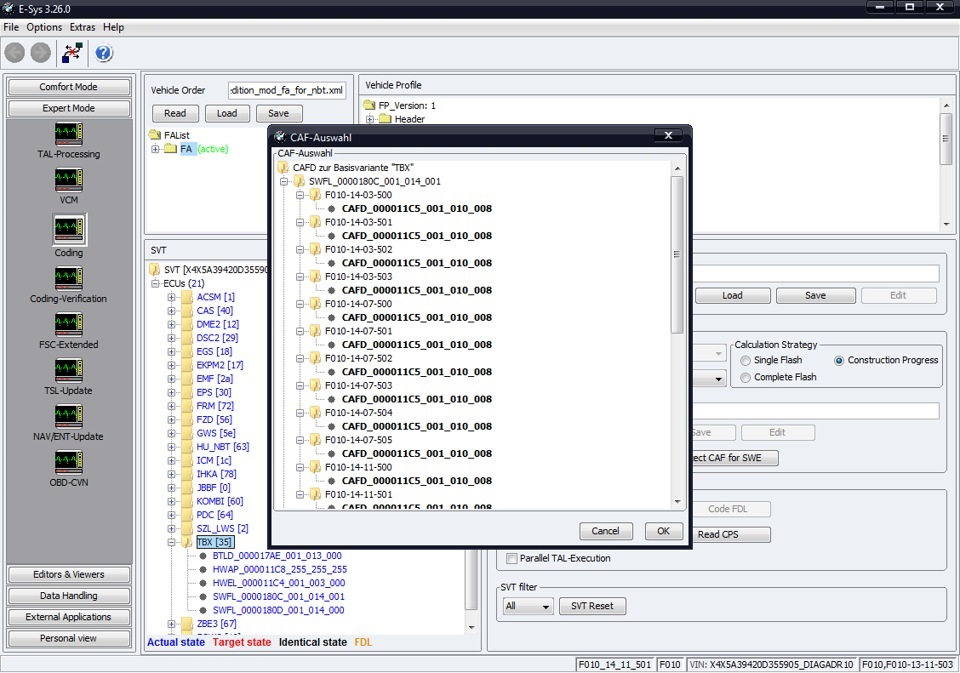
Task: Select the Single Flash radio button
Action: 745,361
